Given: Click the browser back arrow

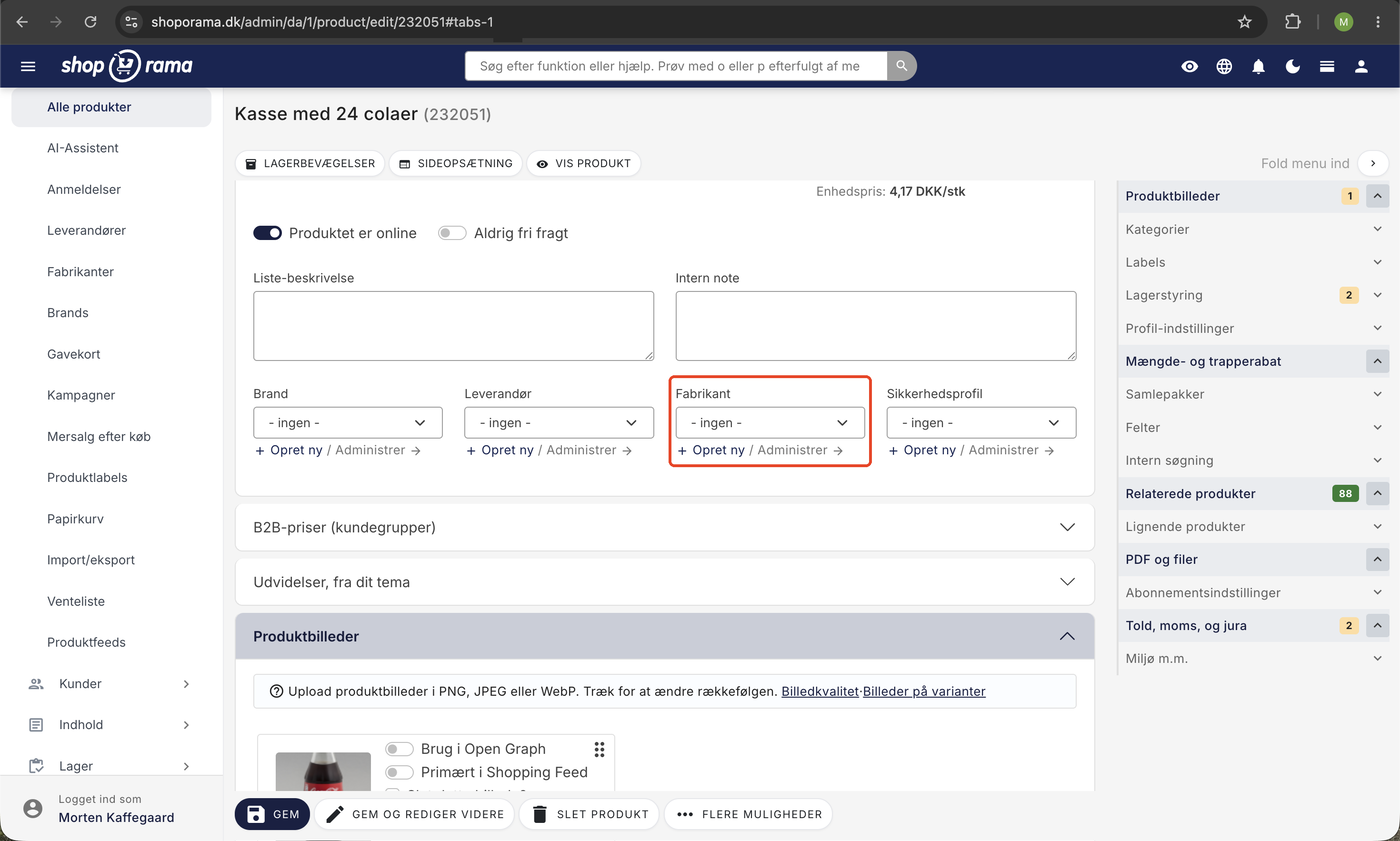Looking at the screenshot, I should click(x=22, y=21).
